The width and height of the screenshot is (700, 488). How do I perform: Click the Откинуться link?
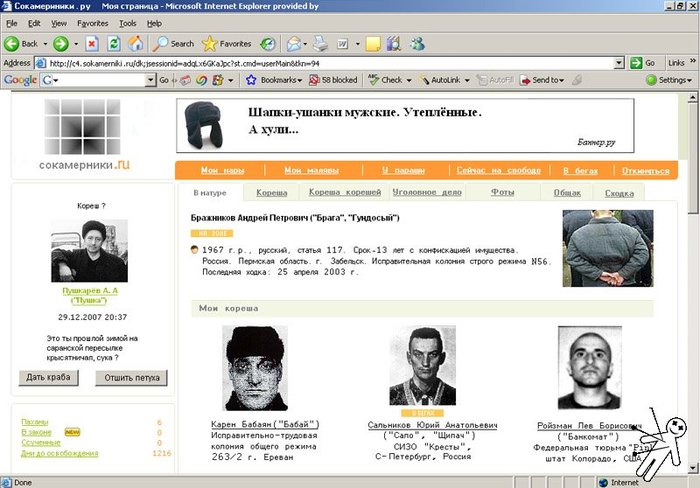tap(646, 171)
